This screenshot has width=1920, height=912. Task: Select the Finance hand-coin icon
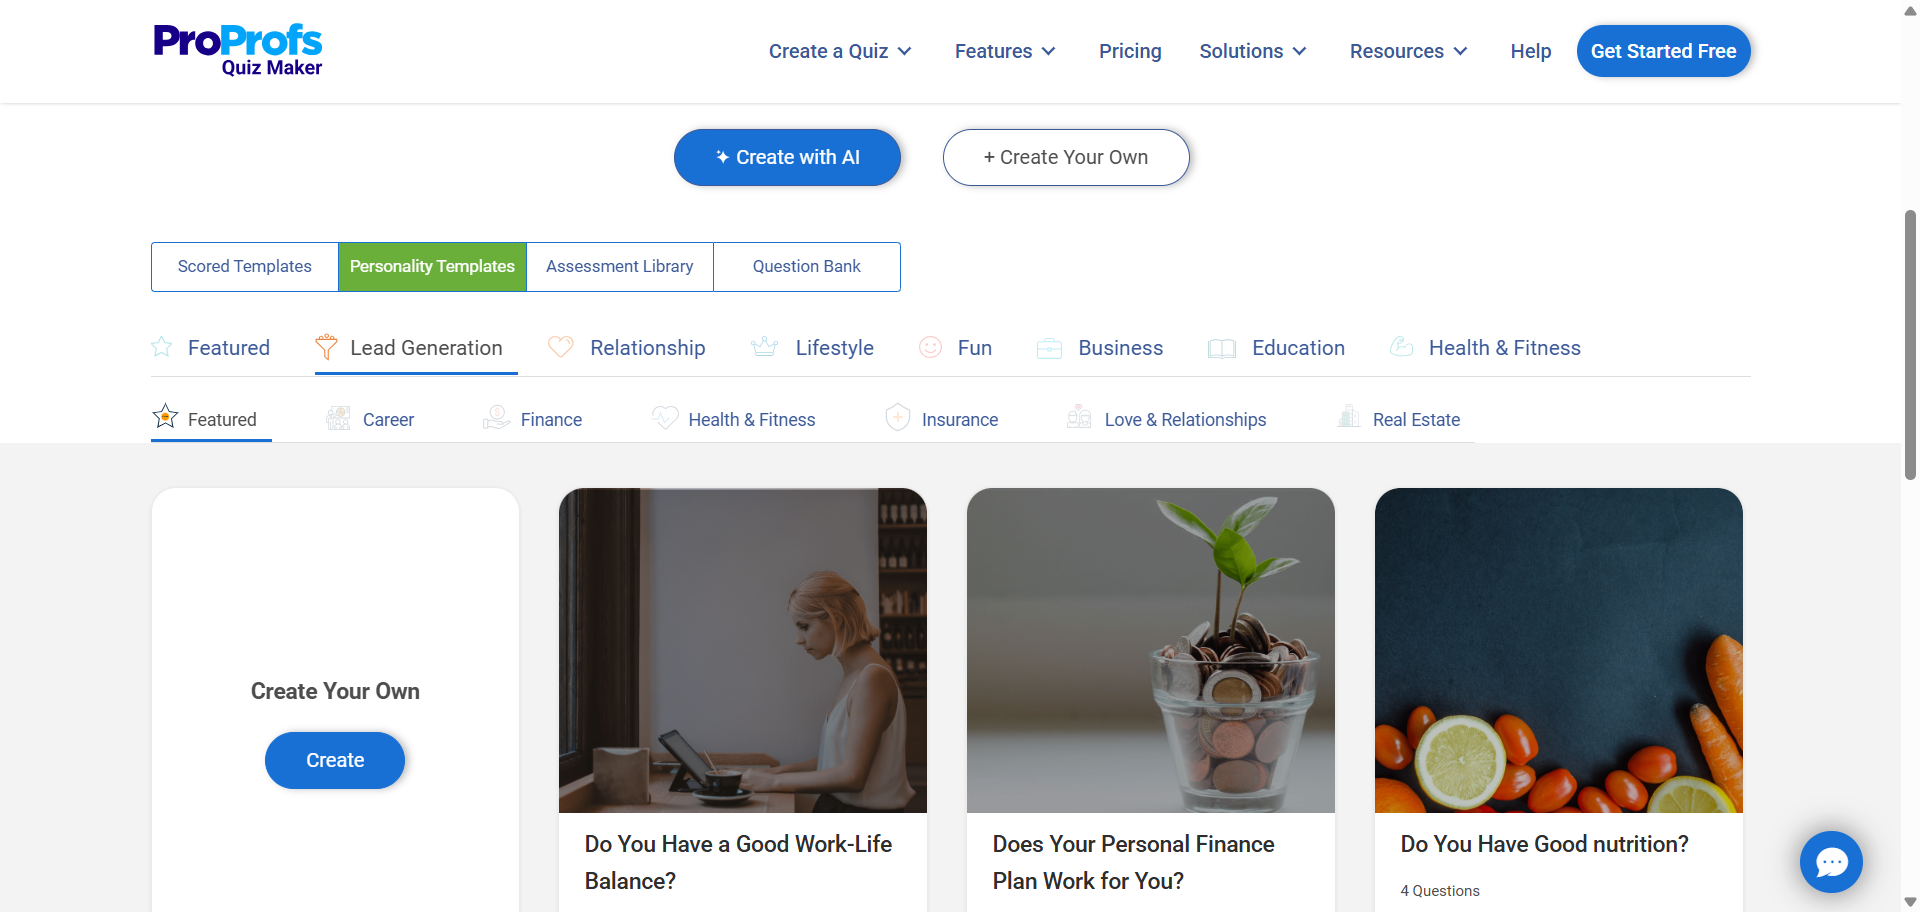coord(497,417)
